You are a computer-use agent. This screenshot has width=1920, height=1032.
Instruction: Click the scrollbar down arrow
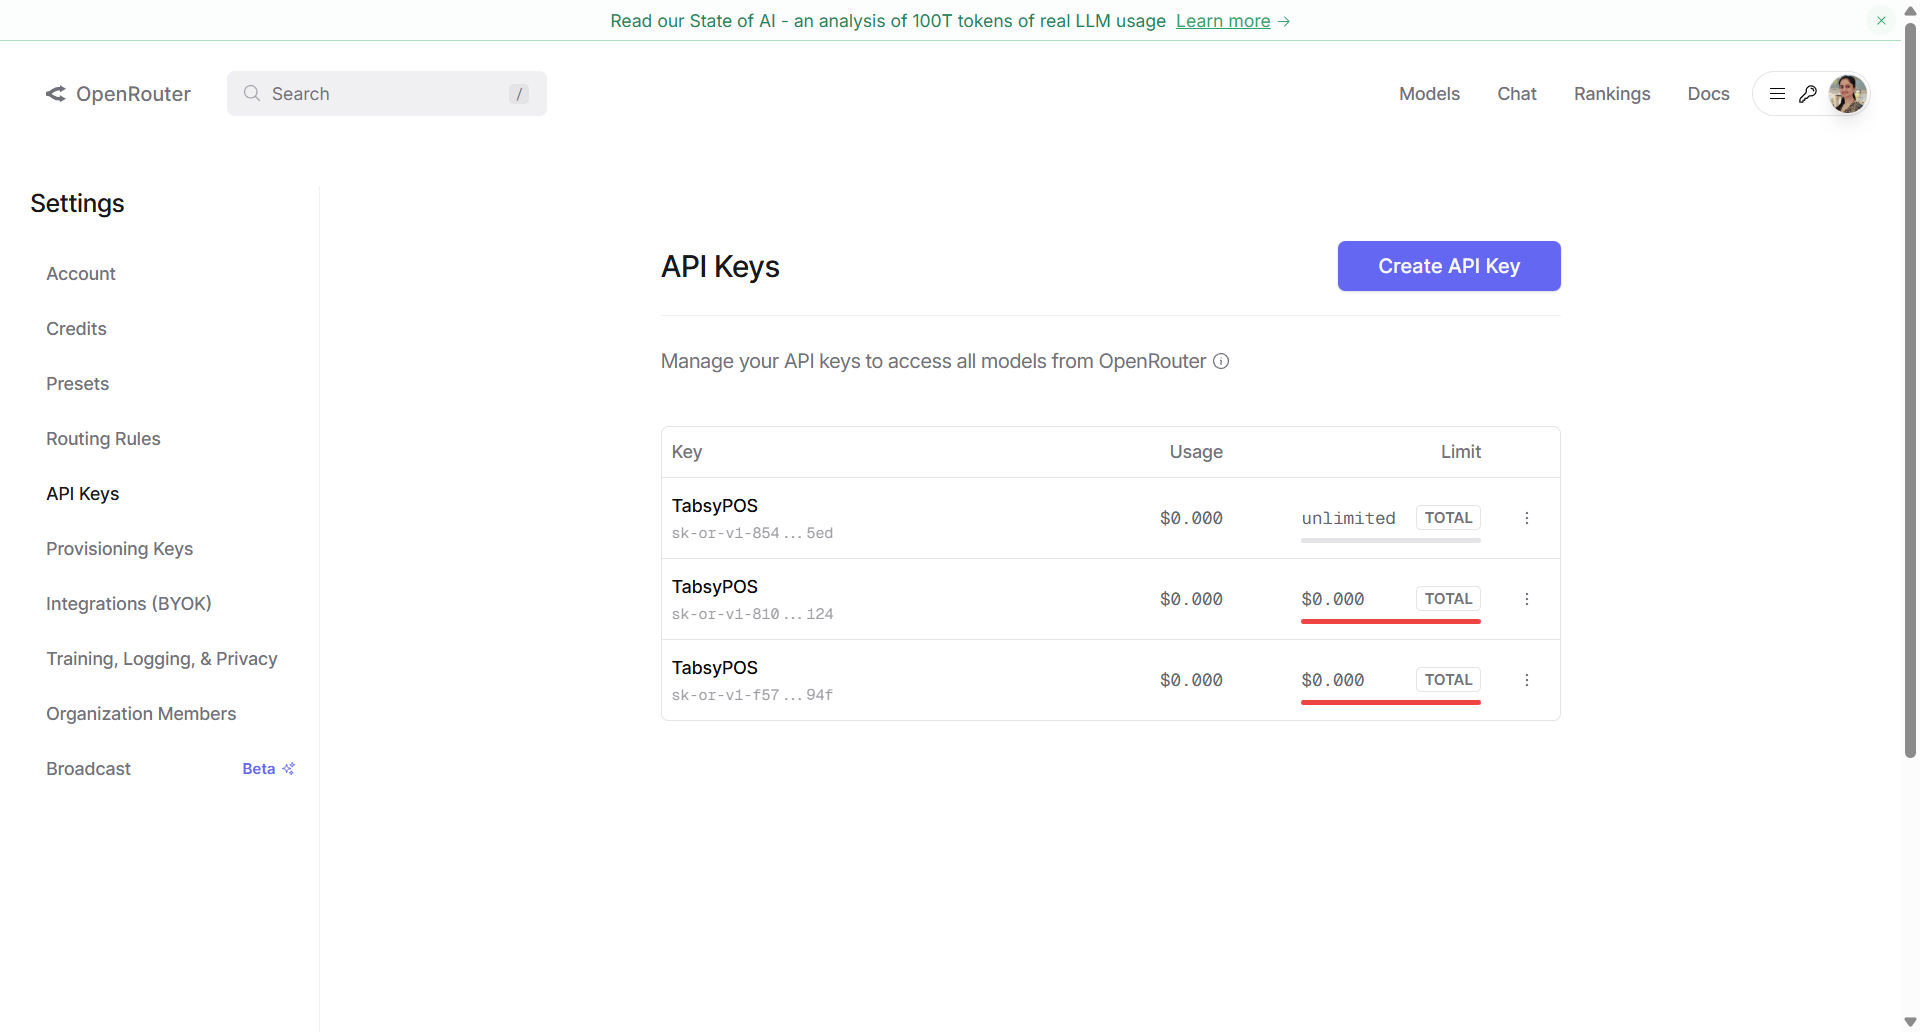click(1910, 1022)
